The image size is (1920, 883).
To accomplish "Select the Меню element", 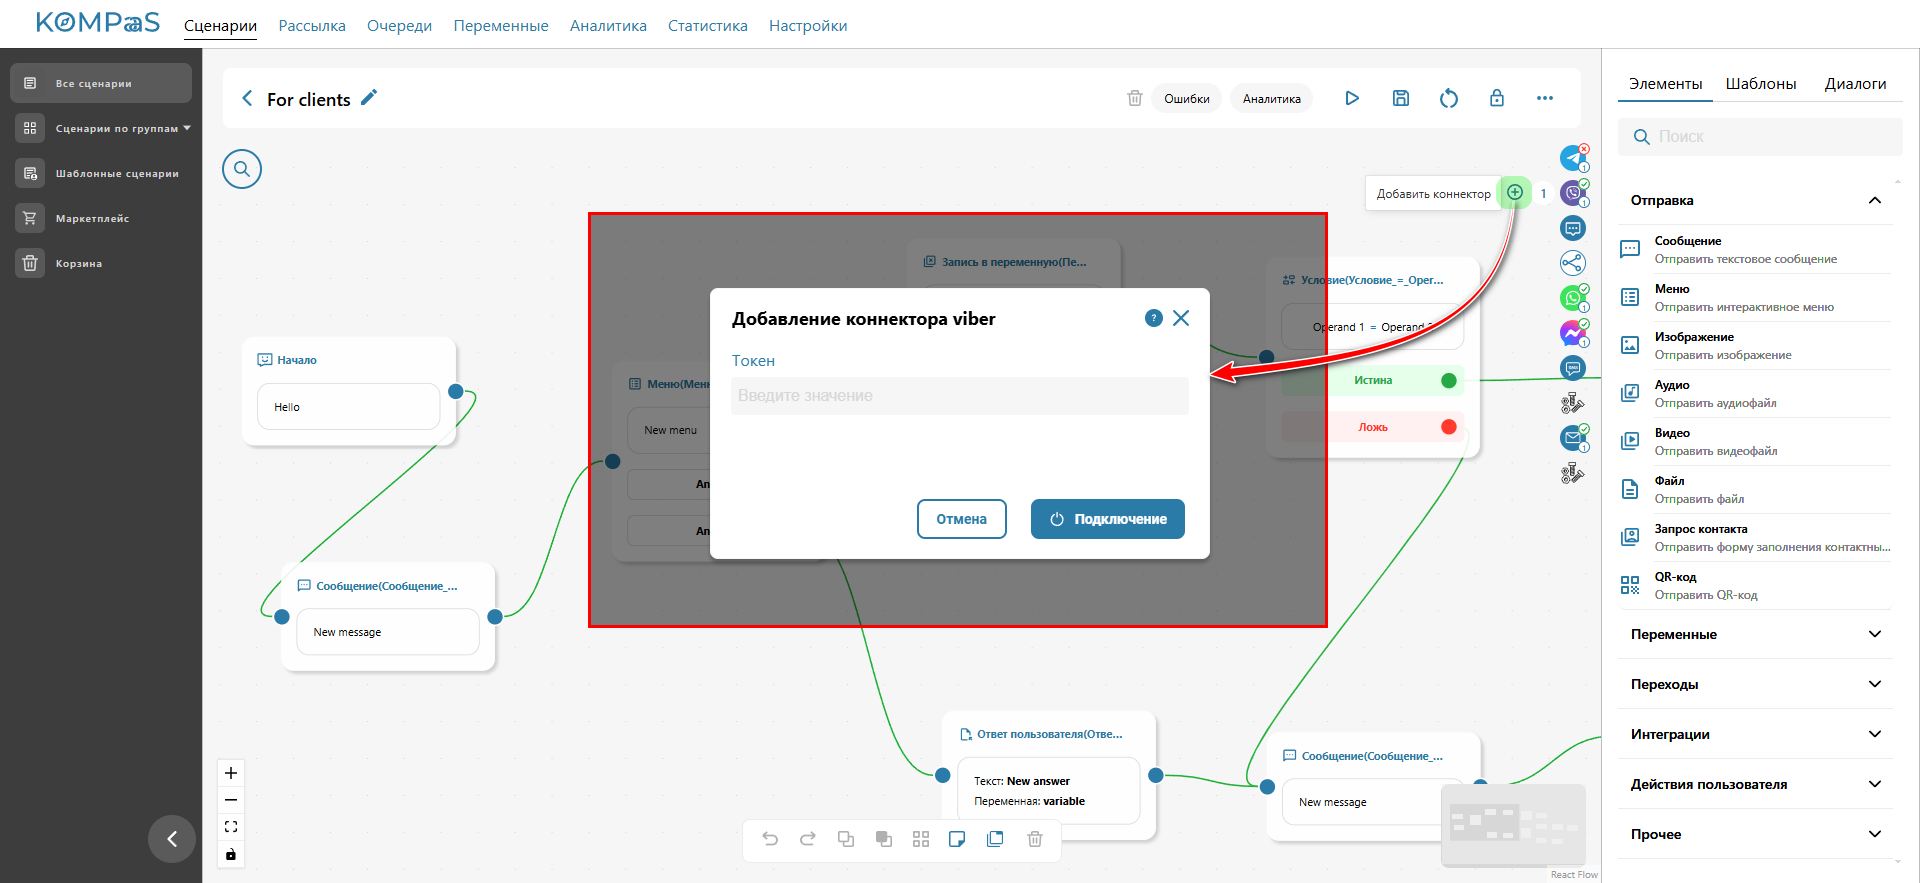I will [1755, 298].
